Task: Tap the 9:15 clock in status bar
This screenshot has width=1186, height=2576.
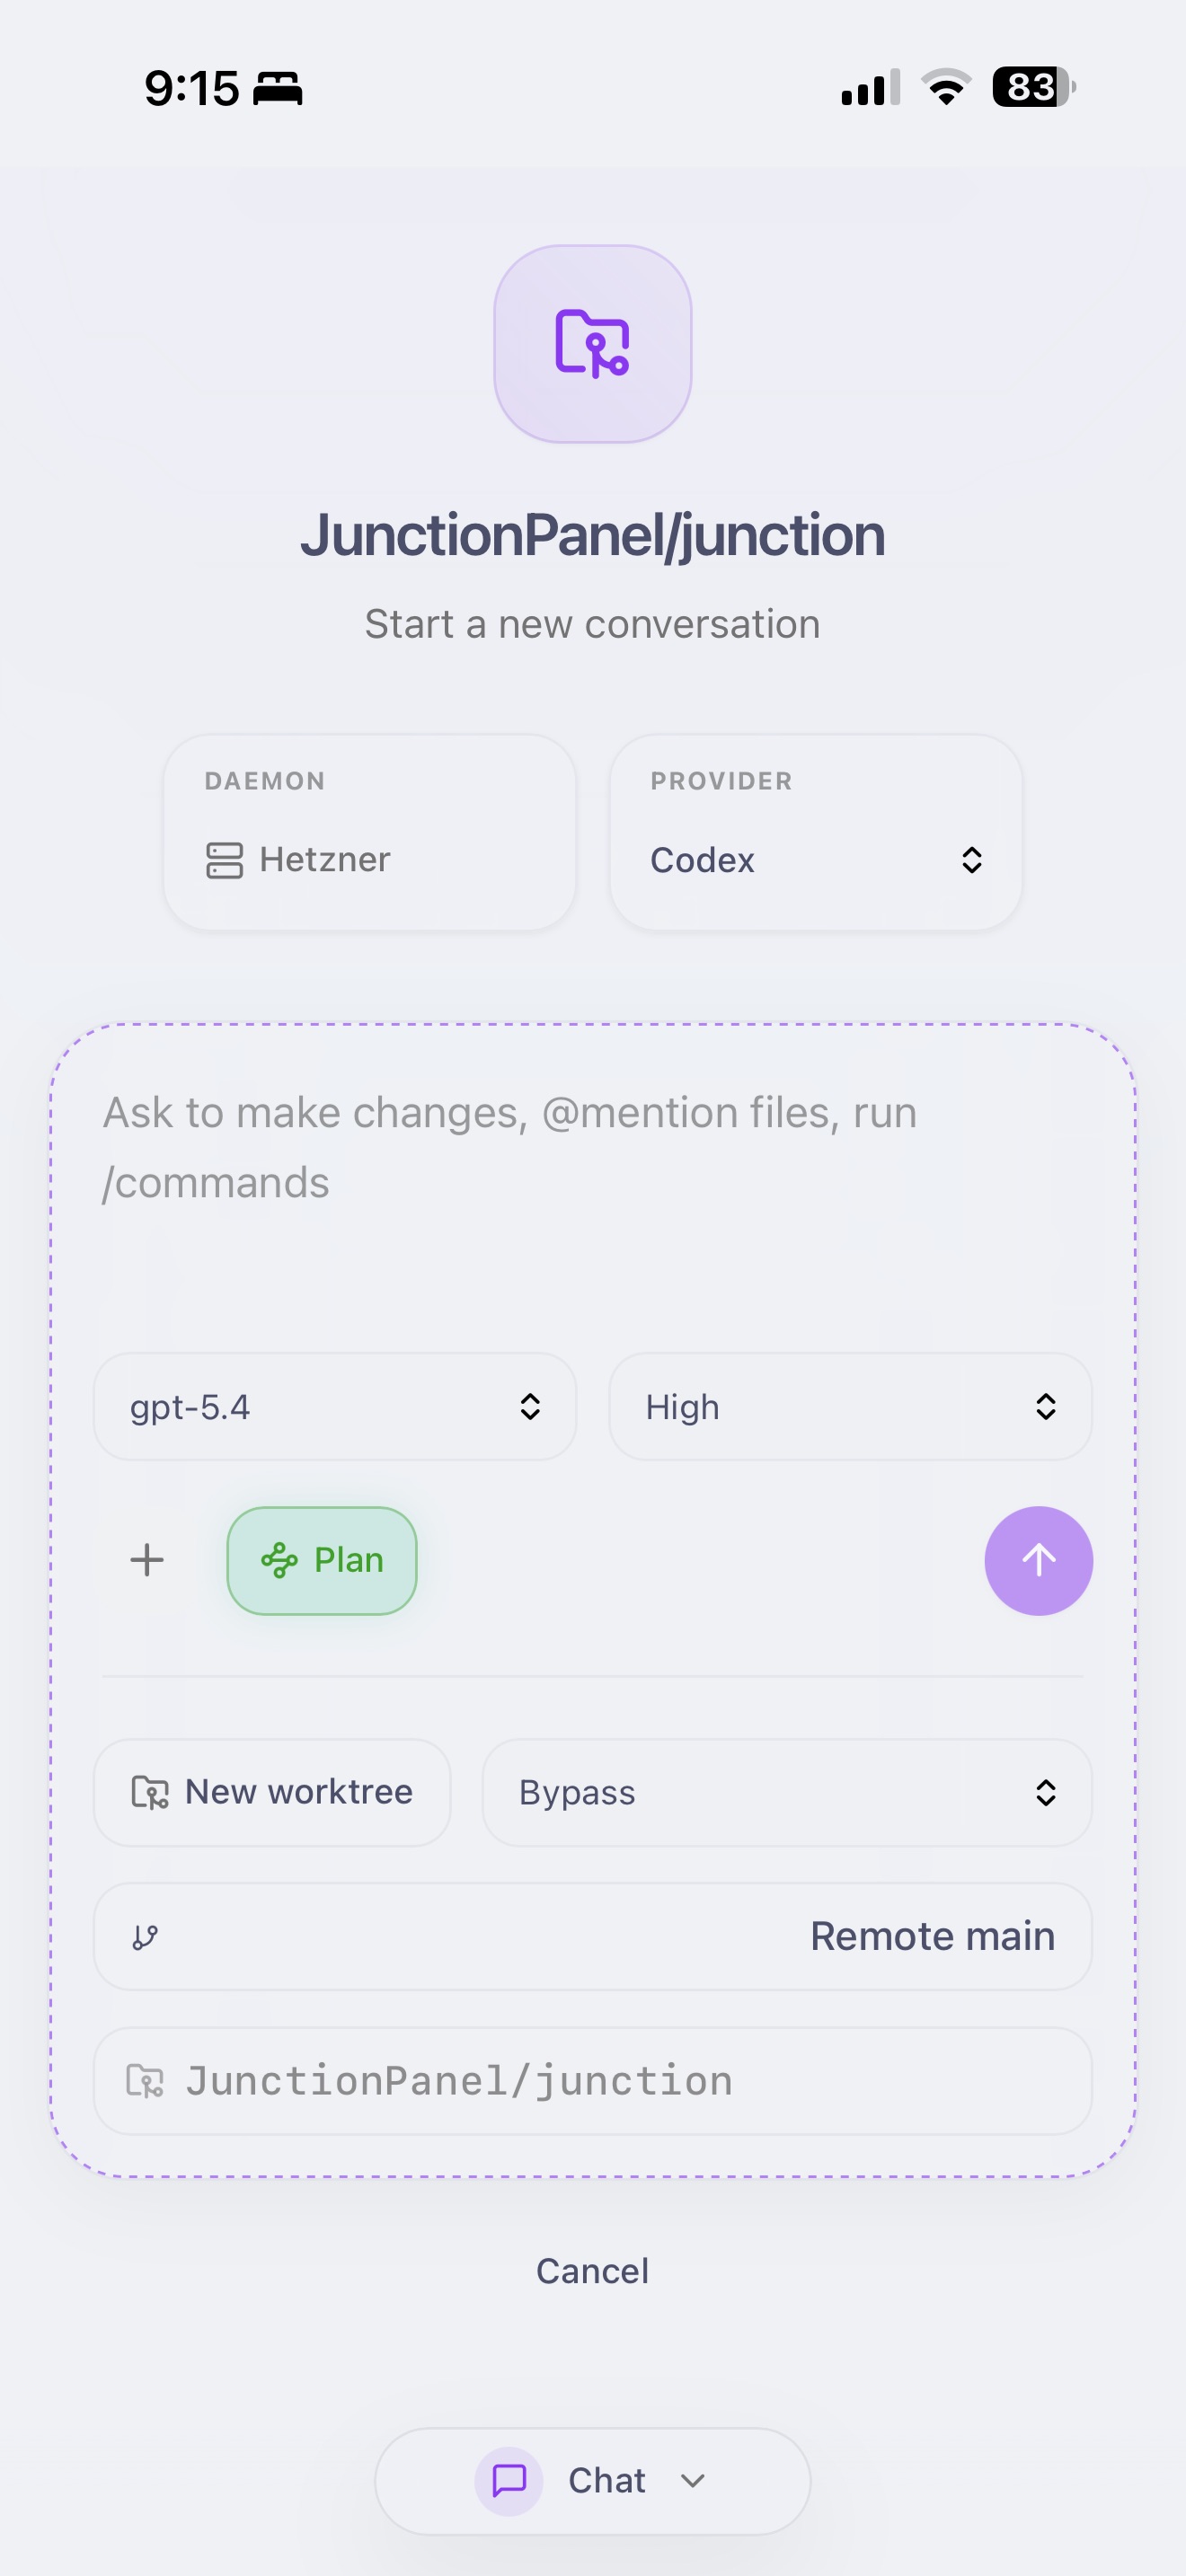Action: click(192, 88)
